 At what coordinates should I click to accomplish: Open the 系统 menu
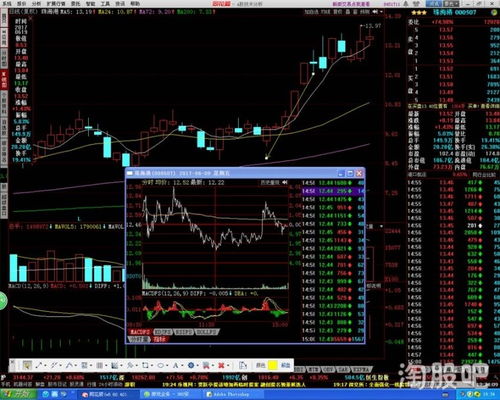7,4
